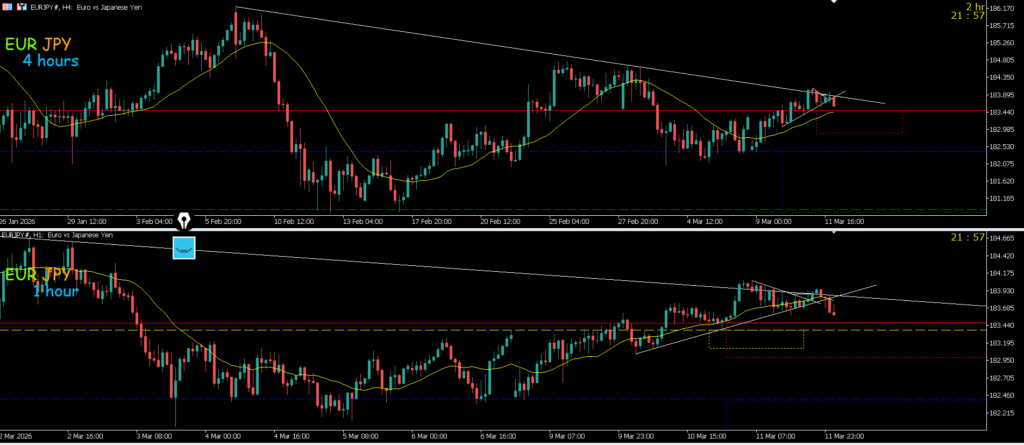Click the grid icon in 4-hour chart header
This screenshot has width=1024, height=445.
(6, 6)
